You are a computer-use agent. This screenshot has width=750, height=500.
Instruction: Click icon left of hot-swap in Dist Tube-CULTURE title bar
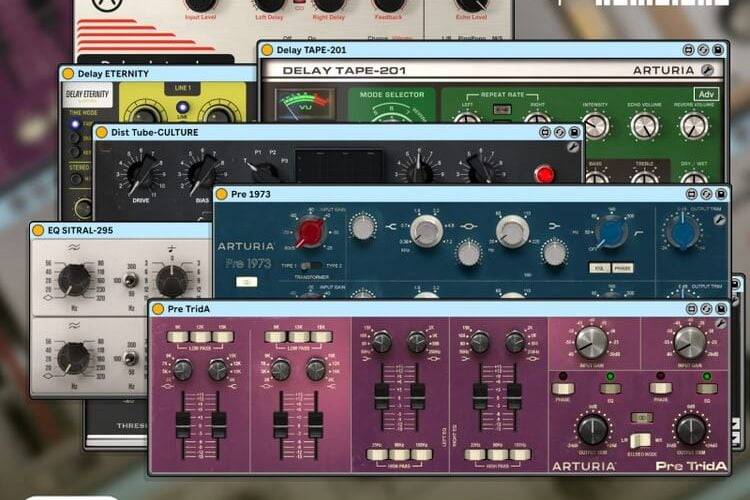[x=545, y=132]
